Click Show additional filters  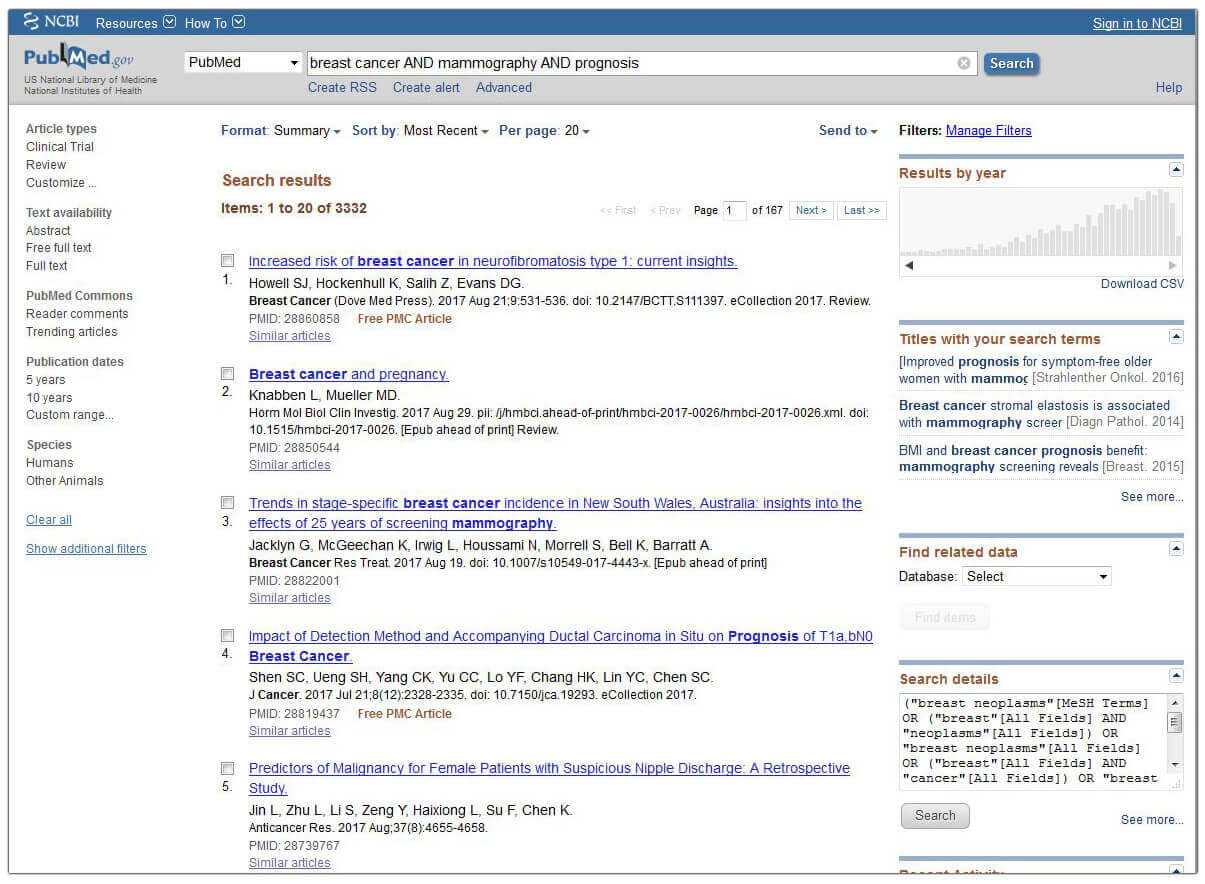86,549
